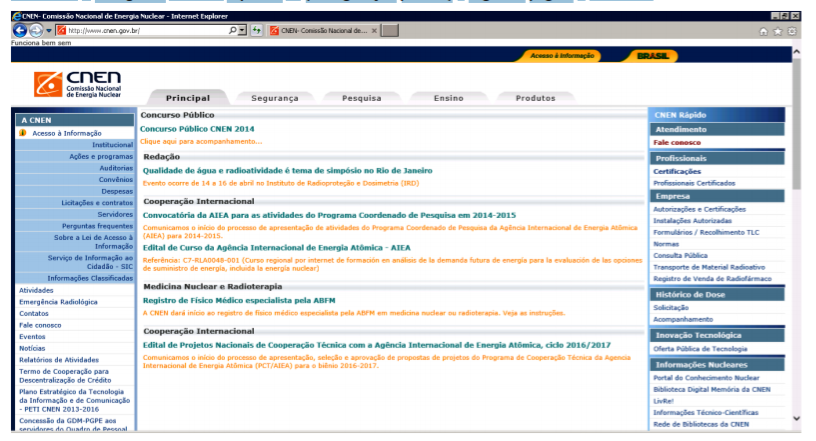816x441 pixels.
Task: Open the Ensino tab
Action: pos(449,98)
